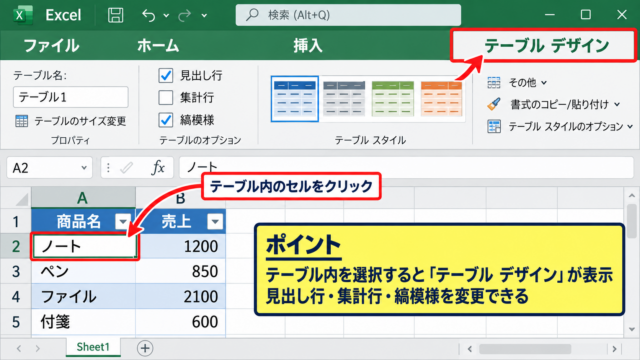Click the vertical scrollbar down arrow
Screen dimensions: 640x360
pos(632,329)
